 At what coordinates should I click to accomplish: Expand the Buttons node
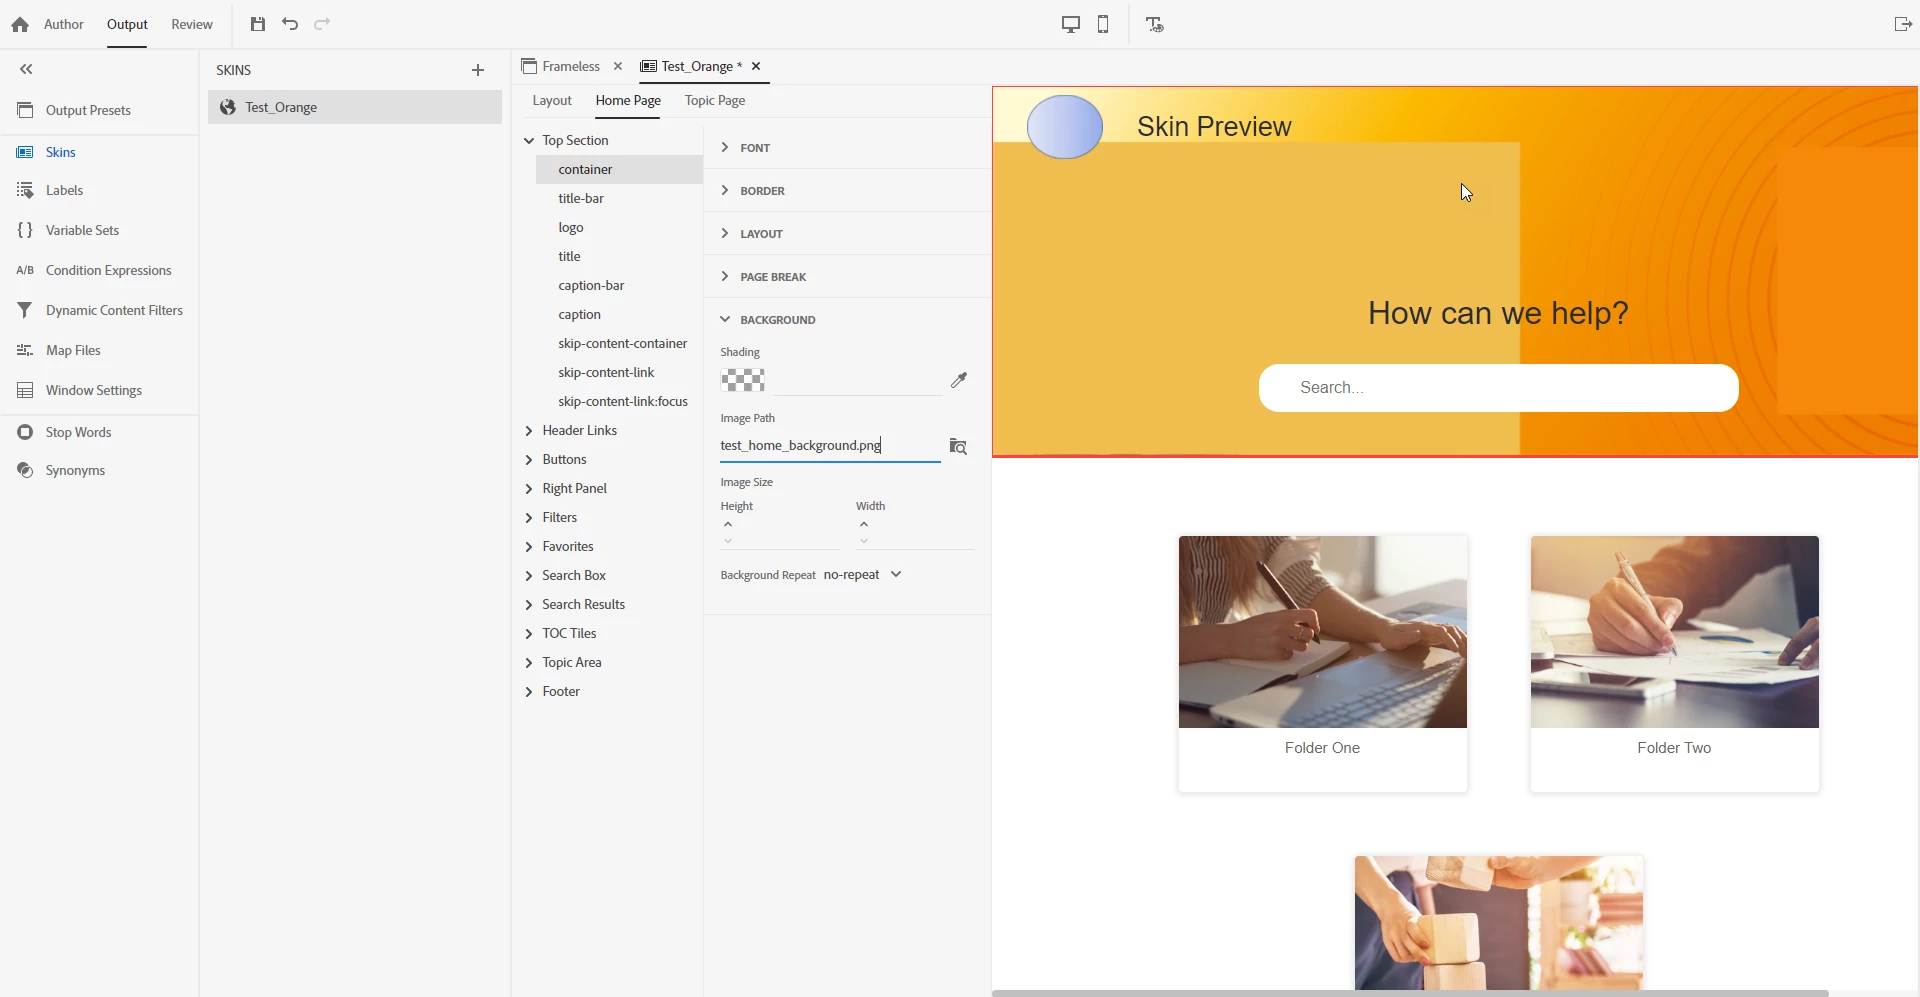point(529,460)
